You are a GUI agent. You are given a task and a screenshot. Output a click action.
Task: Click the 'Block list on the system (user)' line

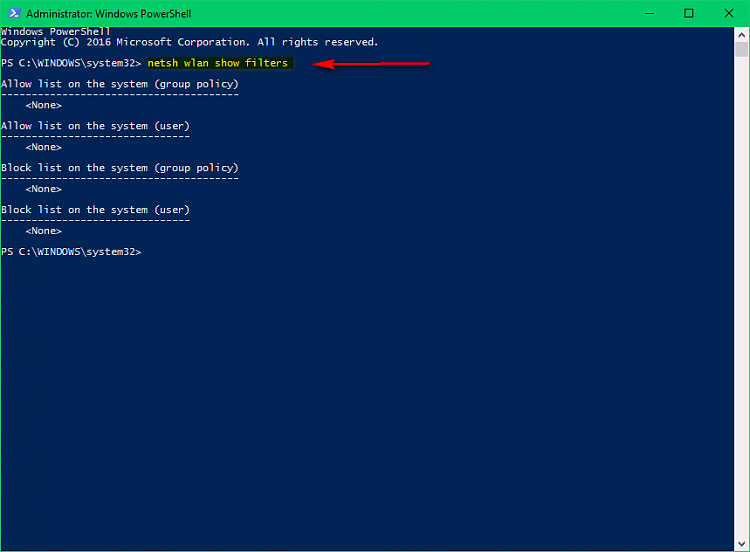(95, 210)
